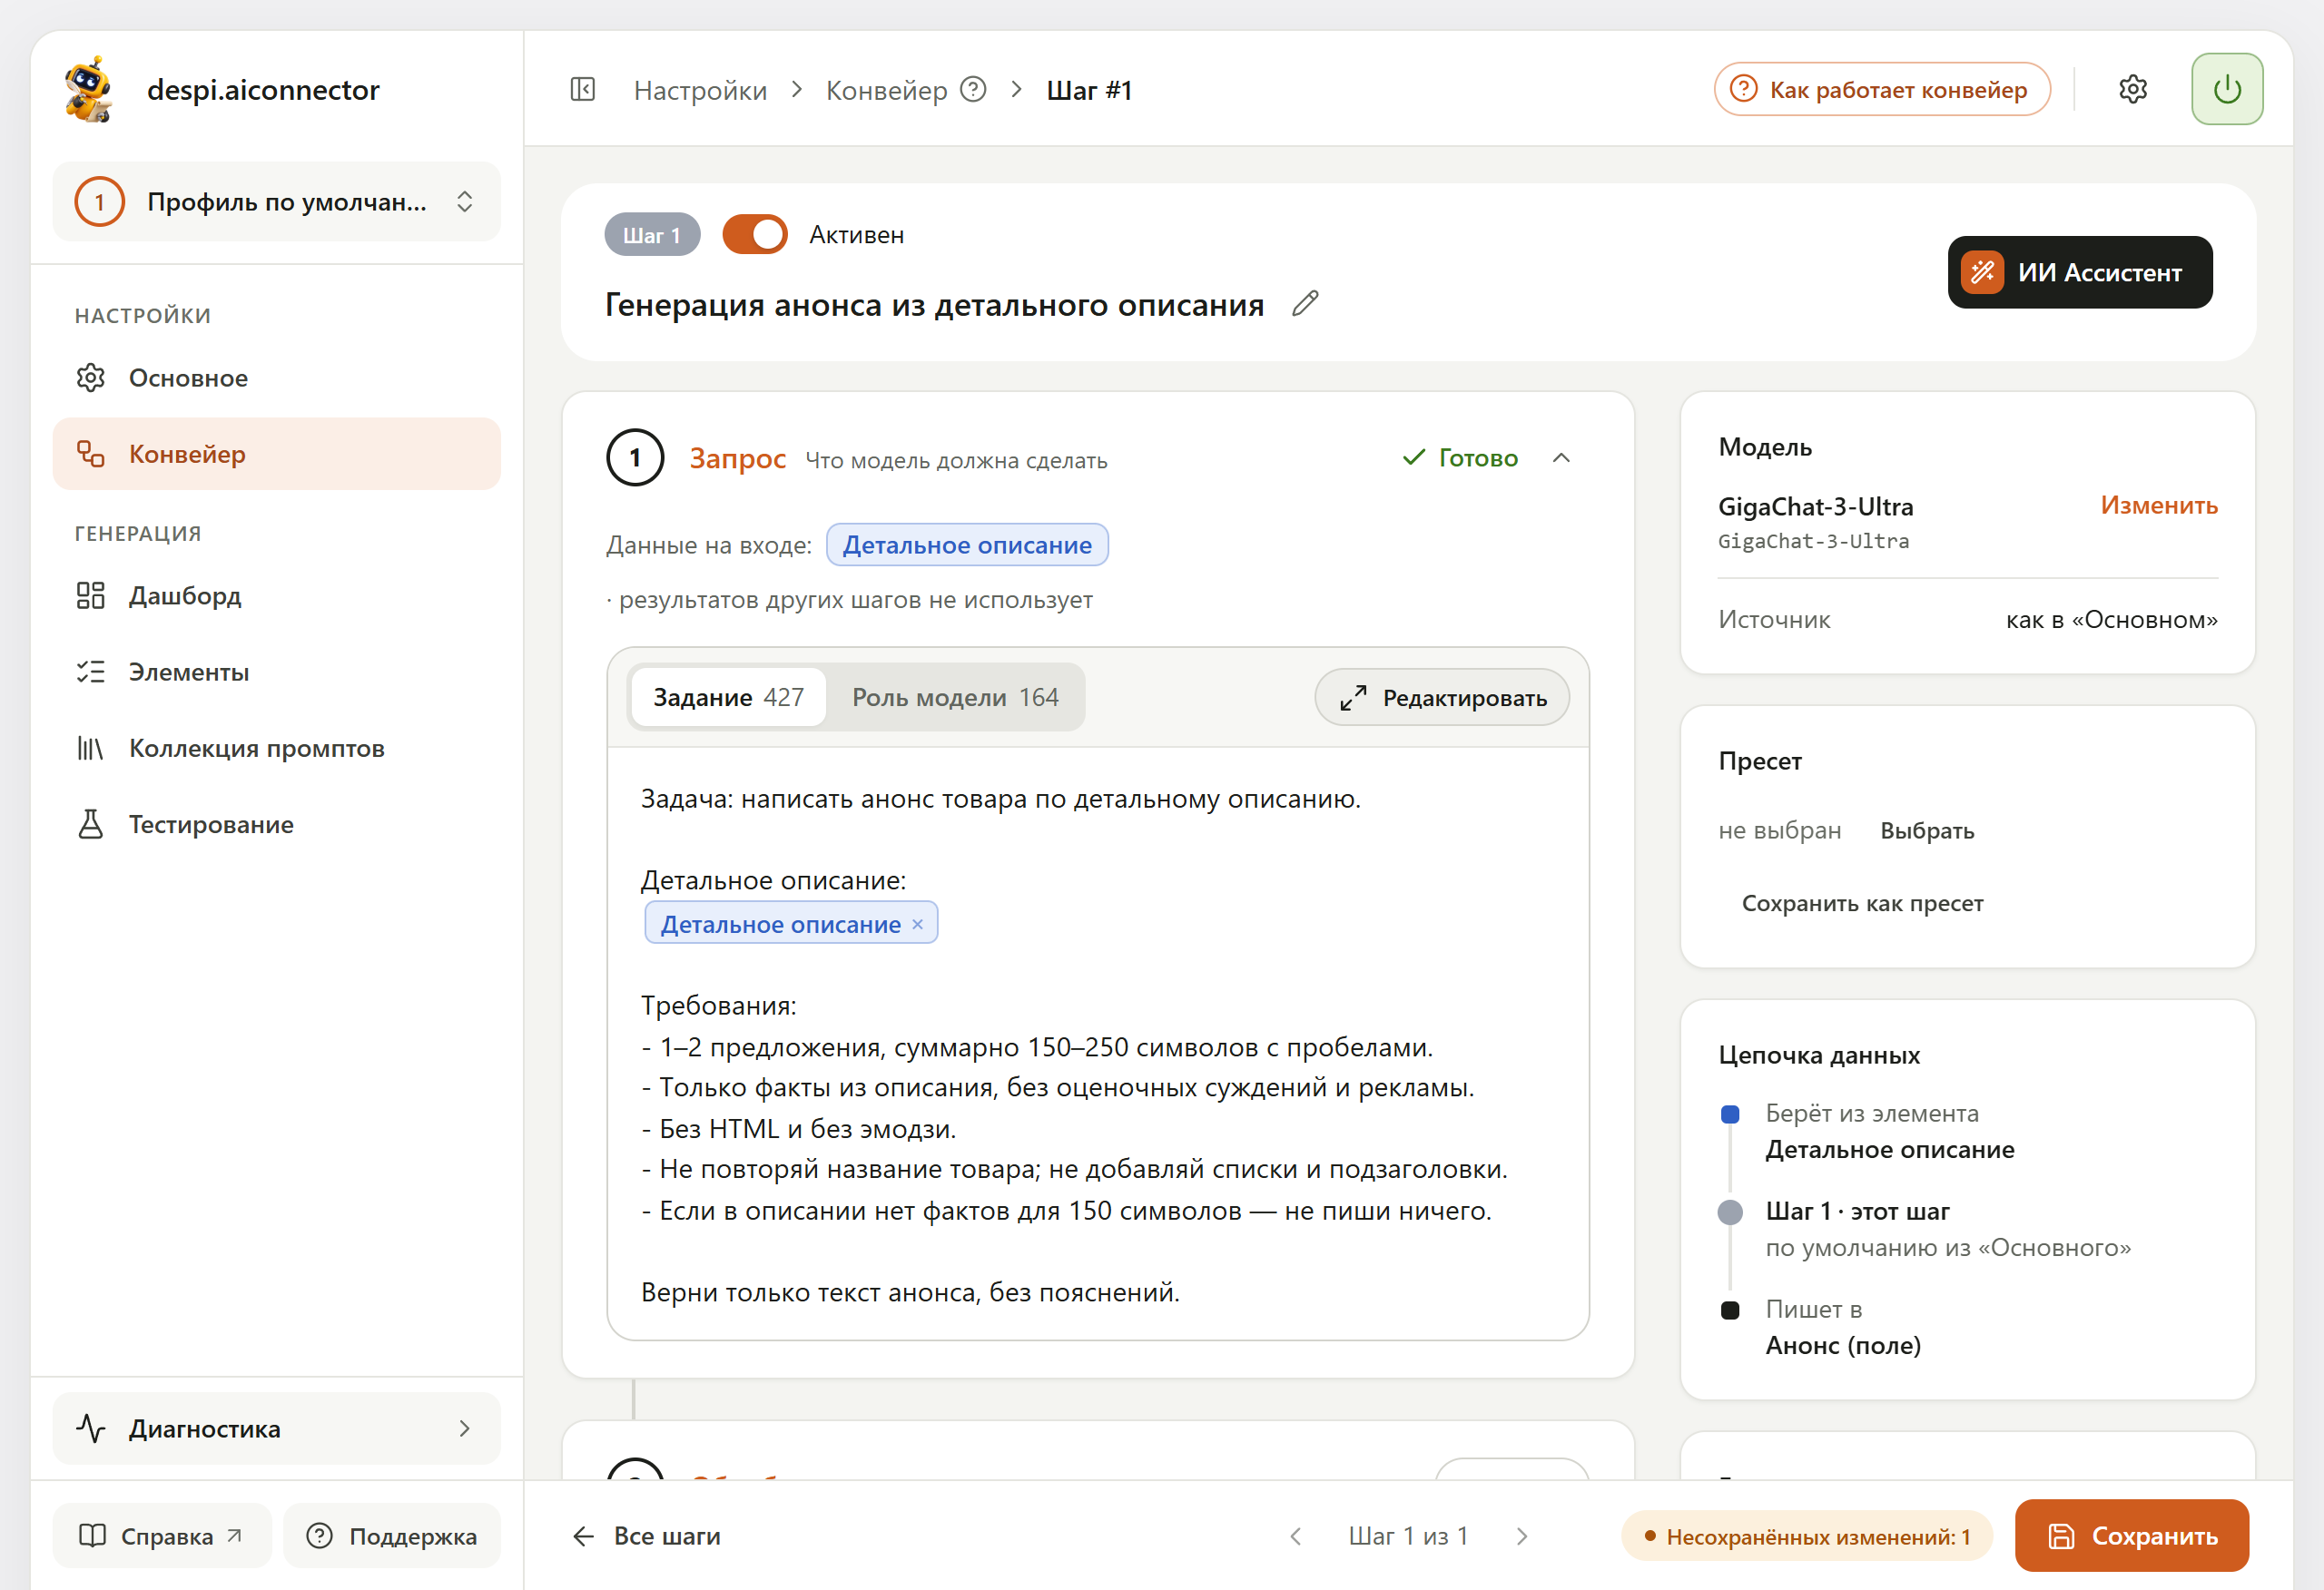Click Конвейер breadcrumb
This screenshot has width=2324, height=1590.
tap(886, 91)
